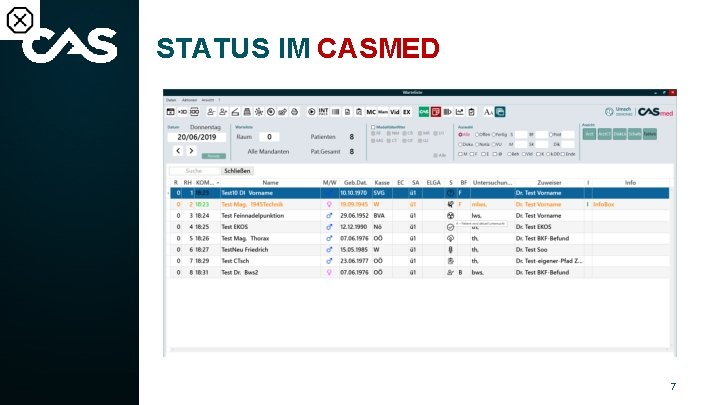This screenshot has width=720, height=405.
Task: Click the Raum number field
Action: [269, 137]
